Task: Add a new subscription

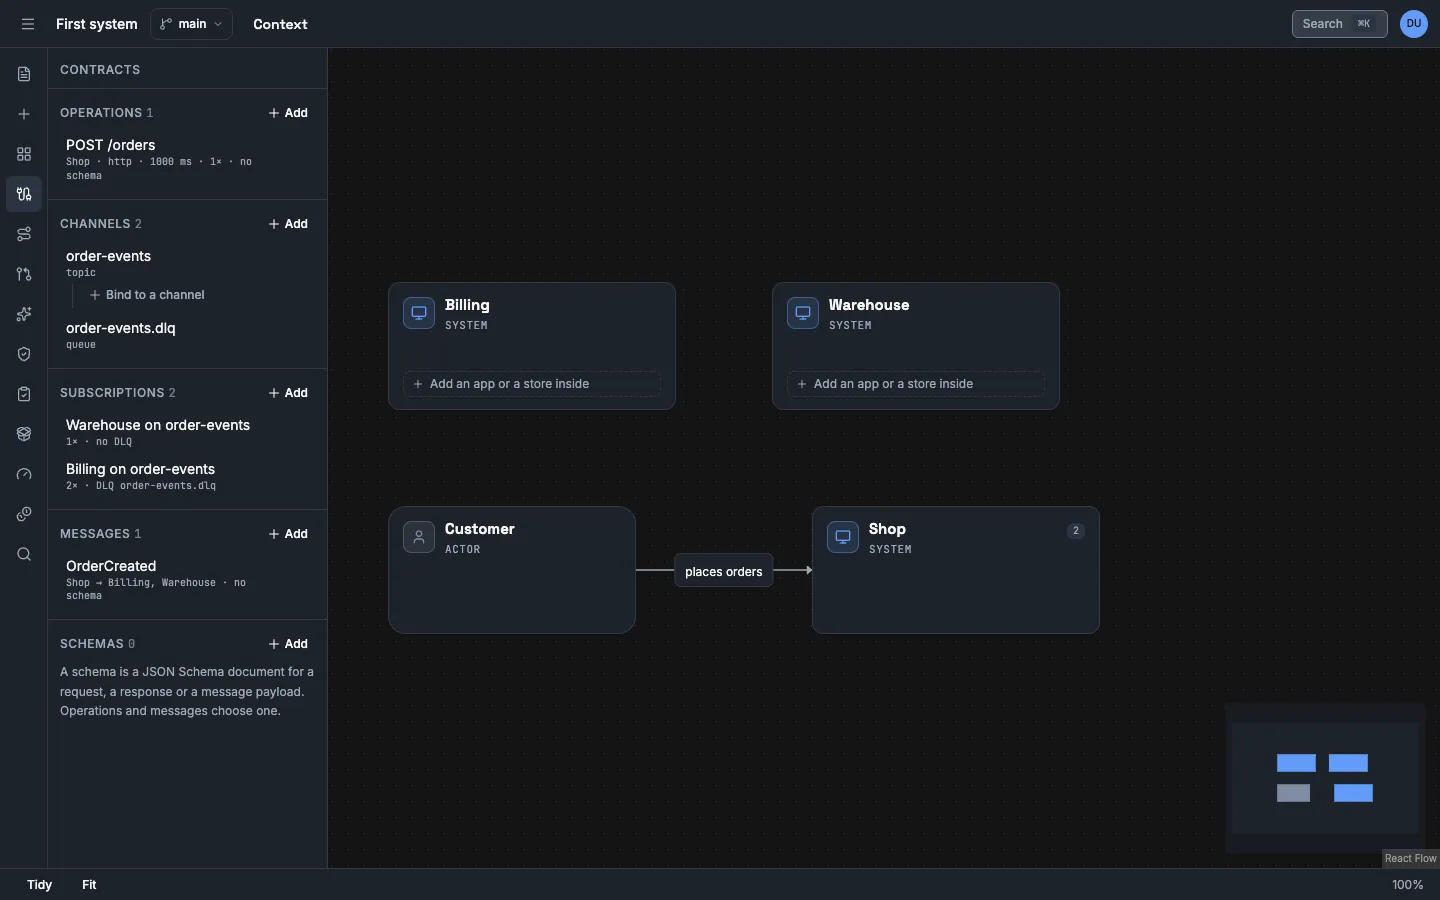Action: tap(288, 393)
